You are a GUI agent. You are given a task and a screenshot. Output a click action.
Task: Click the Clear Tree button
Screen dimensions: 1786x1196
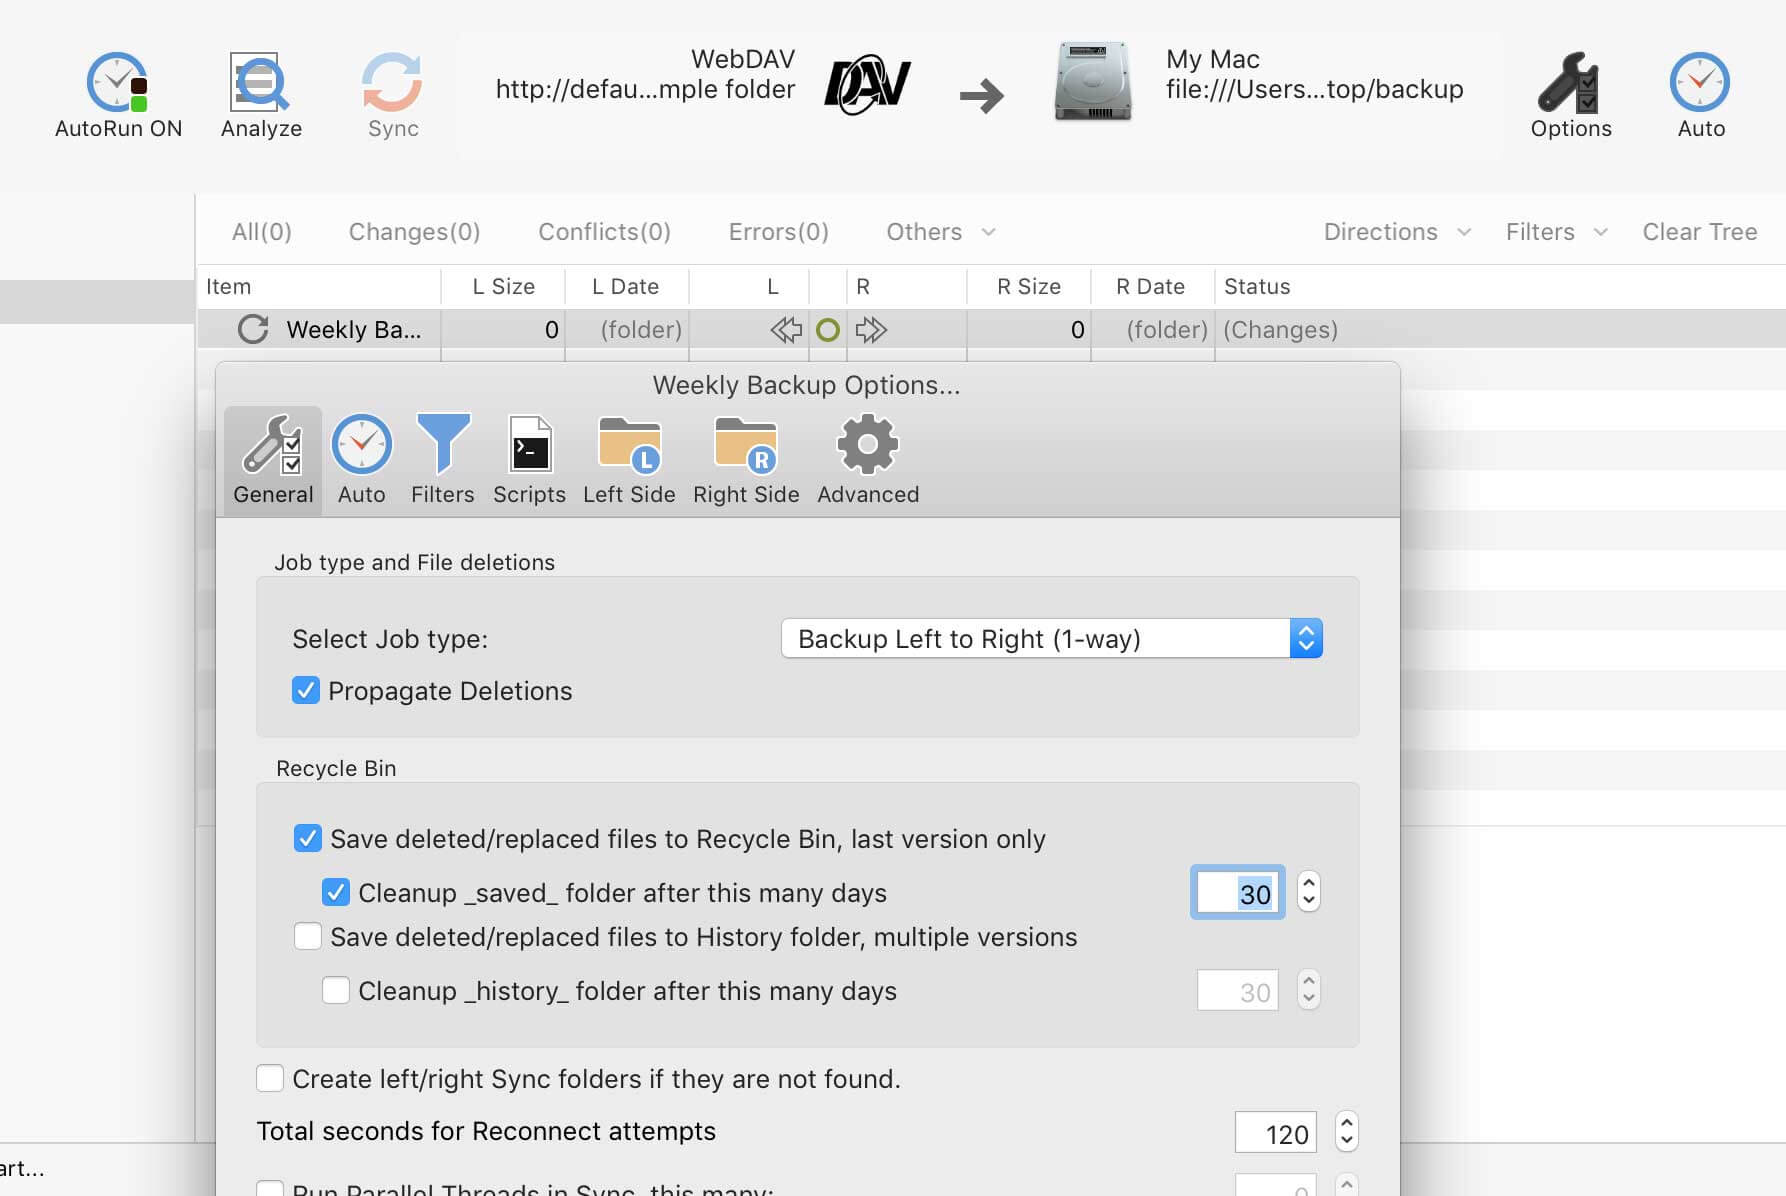(1699, 232)
